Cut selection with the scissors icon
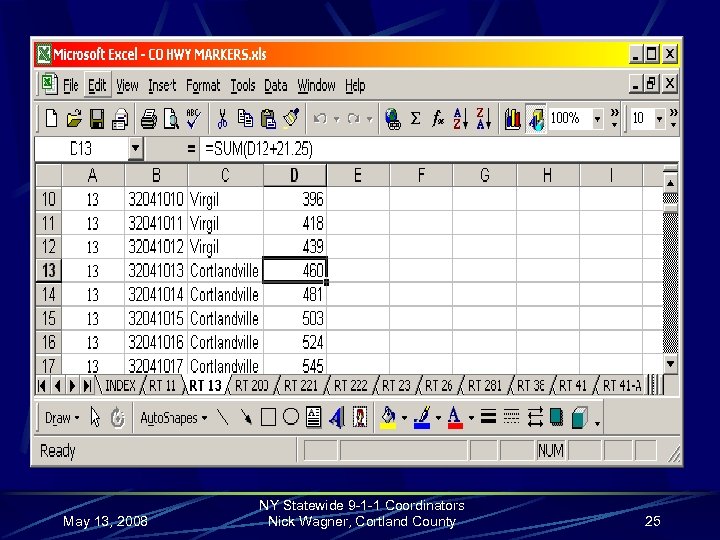This screenshot has width=720, height=540. (222, 119)
